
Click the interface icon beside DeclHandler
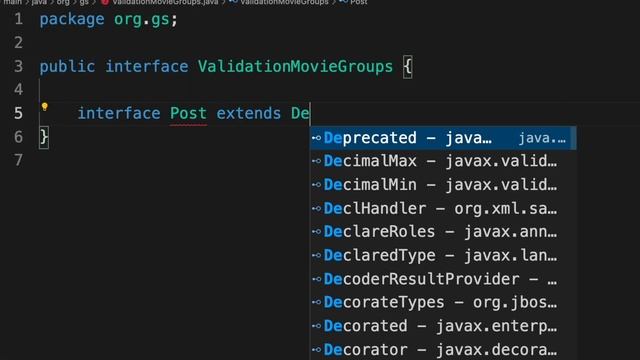(x=317, y=209)
